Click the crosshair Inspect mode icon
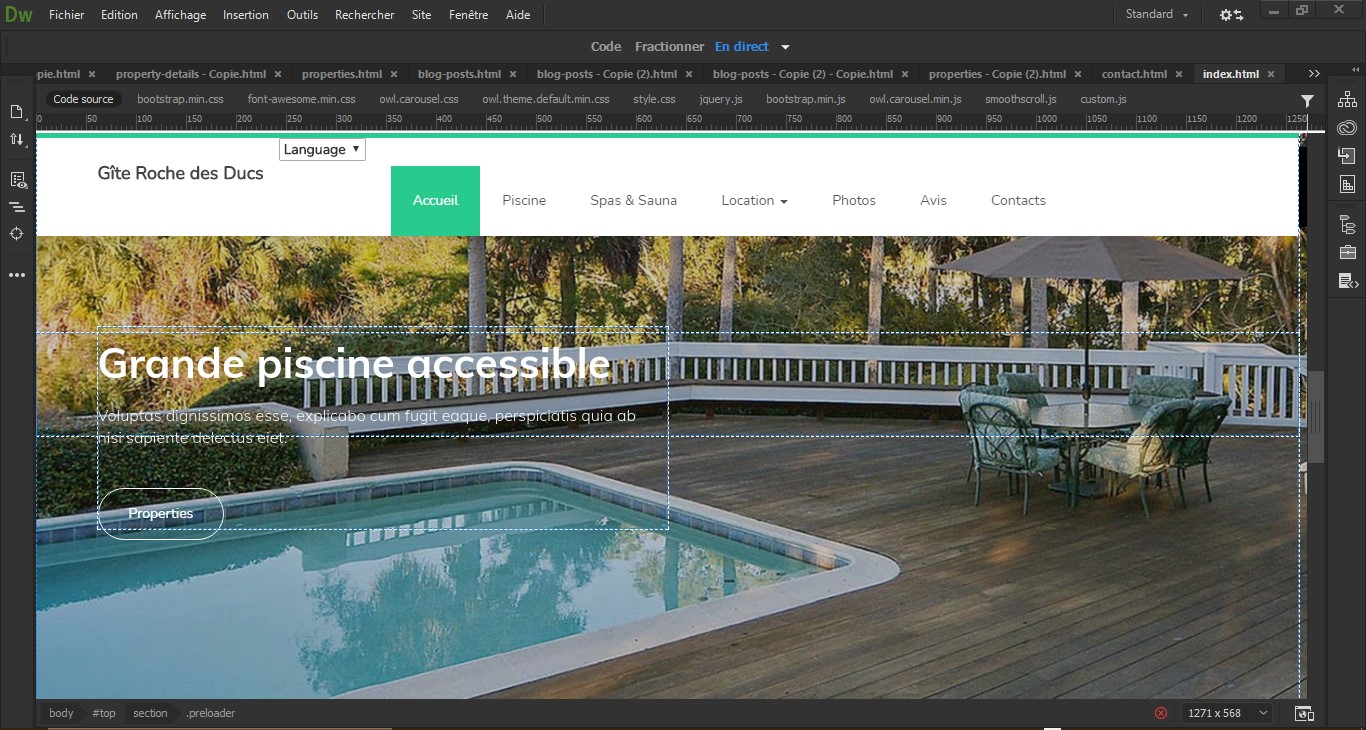Screen dimensions: 1366x730 click(17, 234)
